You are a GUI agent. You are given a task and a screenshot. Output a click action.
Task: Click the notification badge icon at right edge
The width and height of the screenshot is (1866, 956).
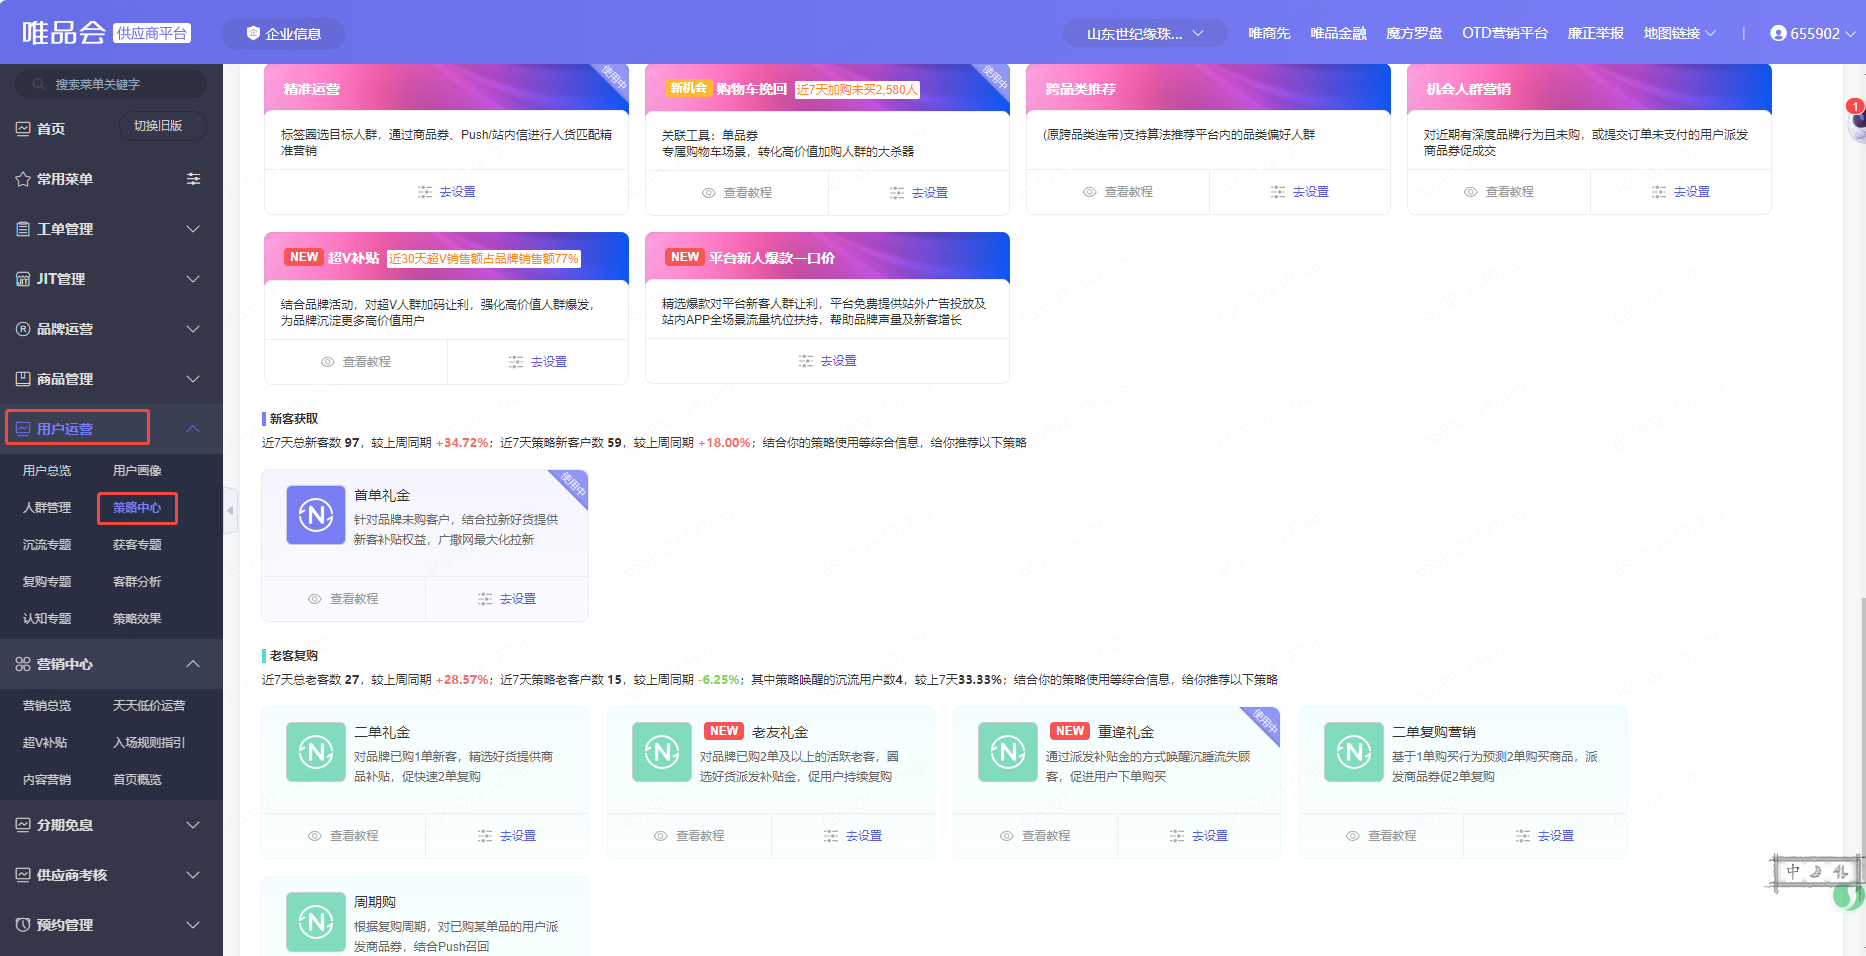tap(1855, 108)
